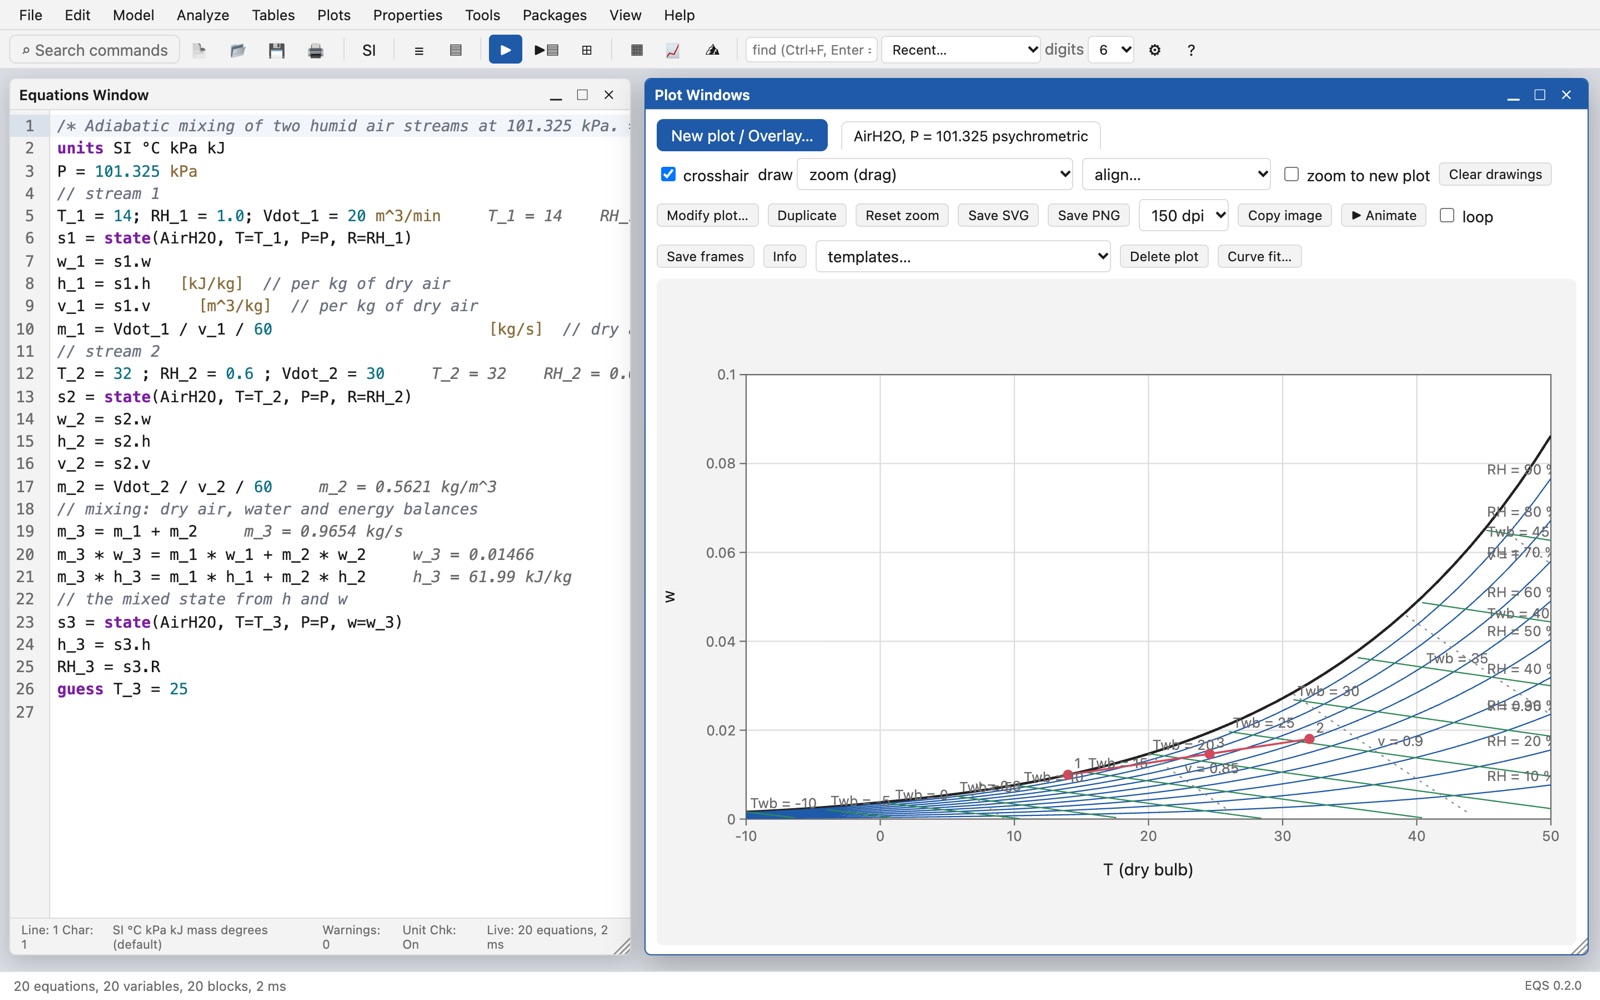
Task: Enable zoom to new plot checkbox
Action: click(x=1291, y=174)
